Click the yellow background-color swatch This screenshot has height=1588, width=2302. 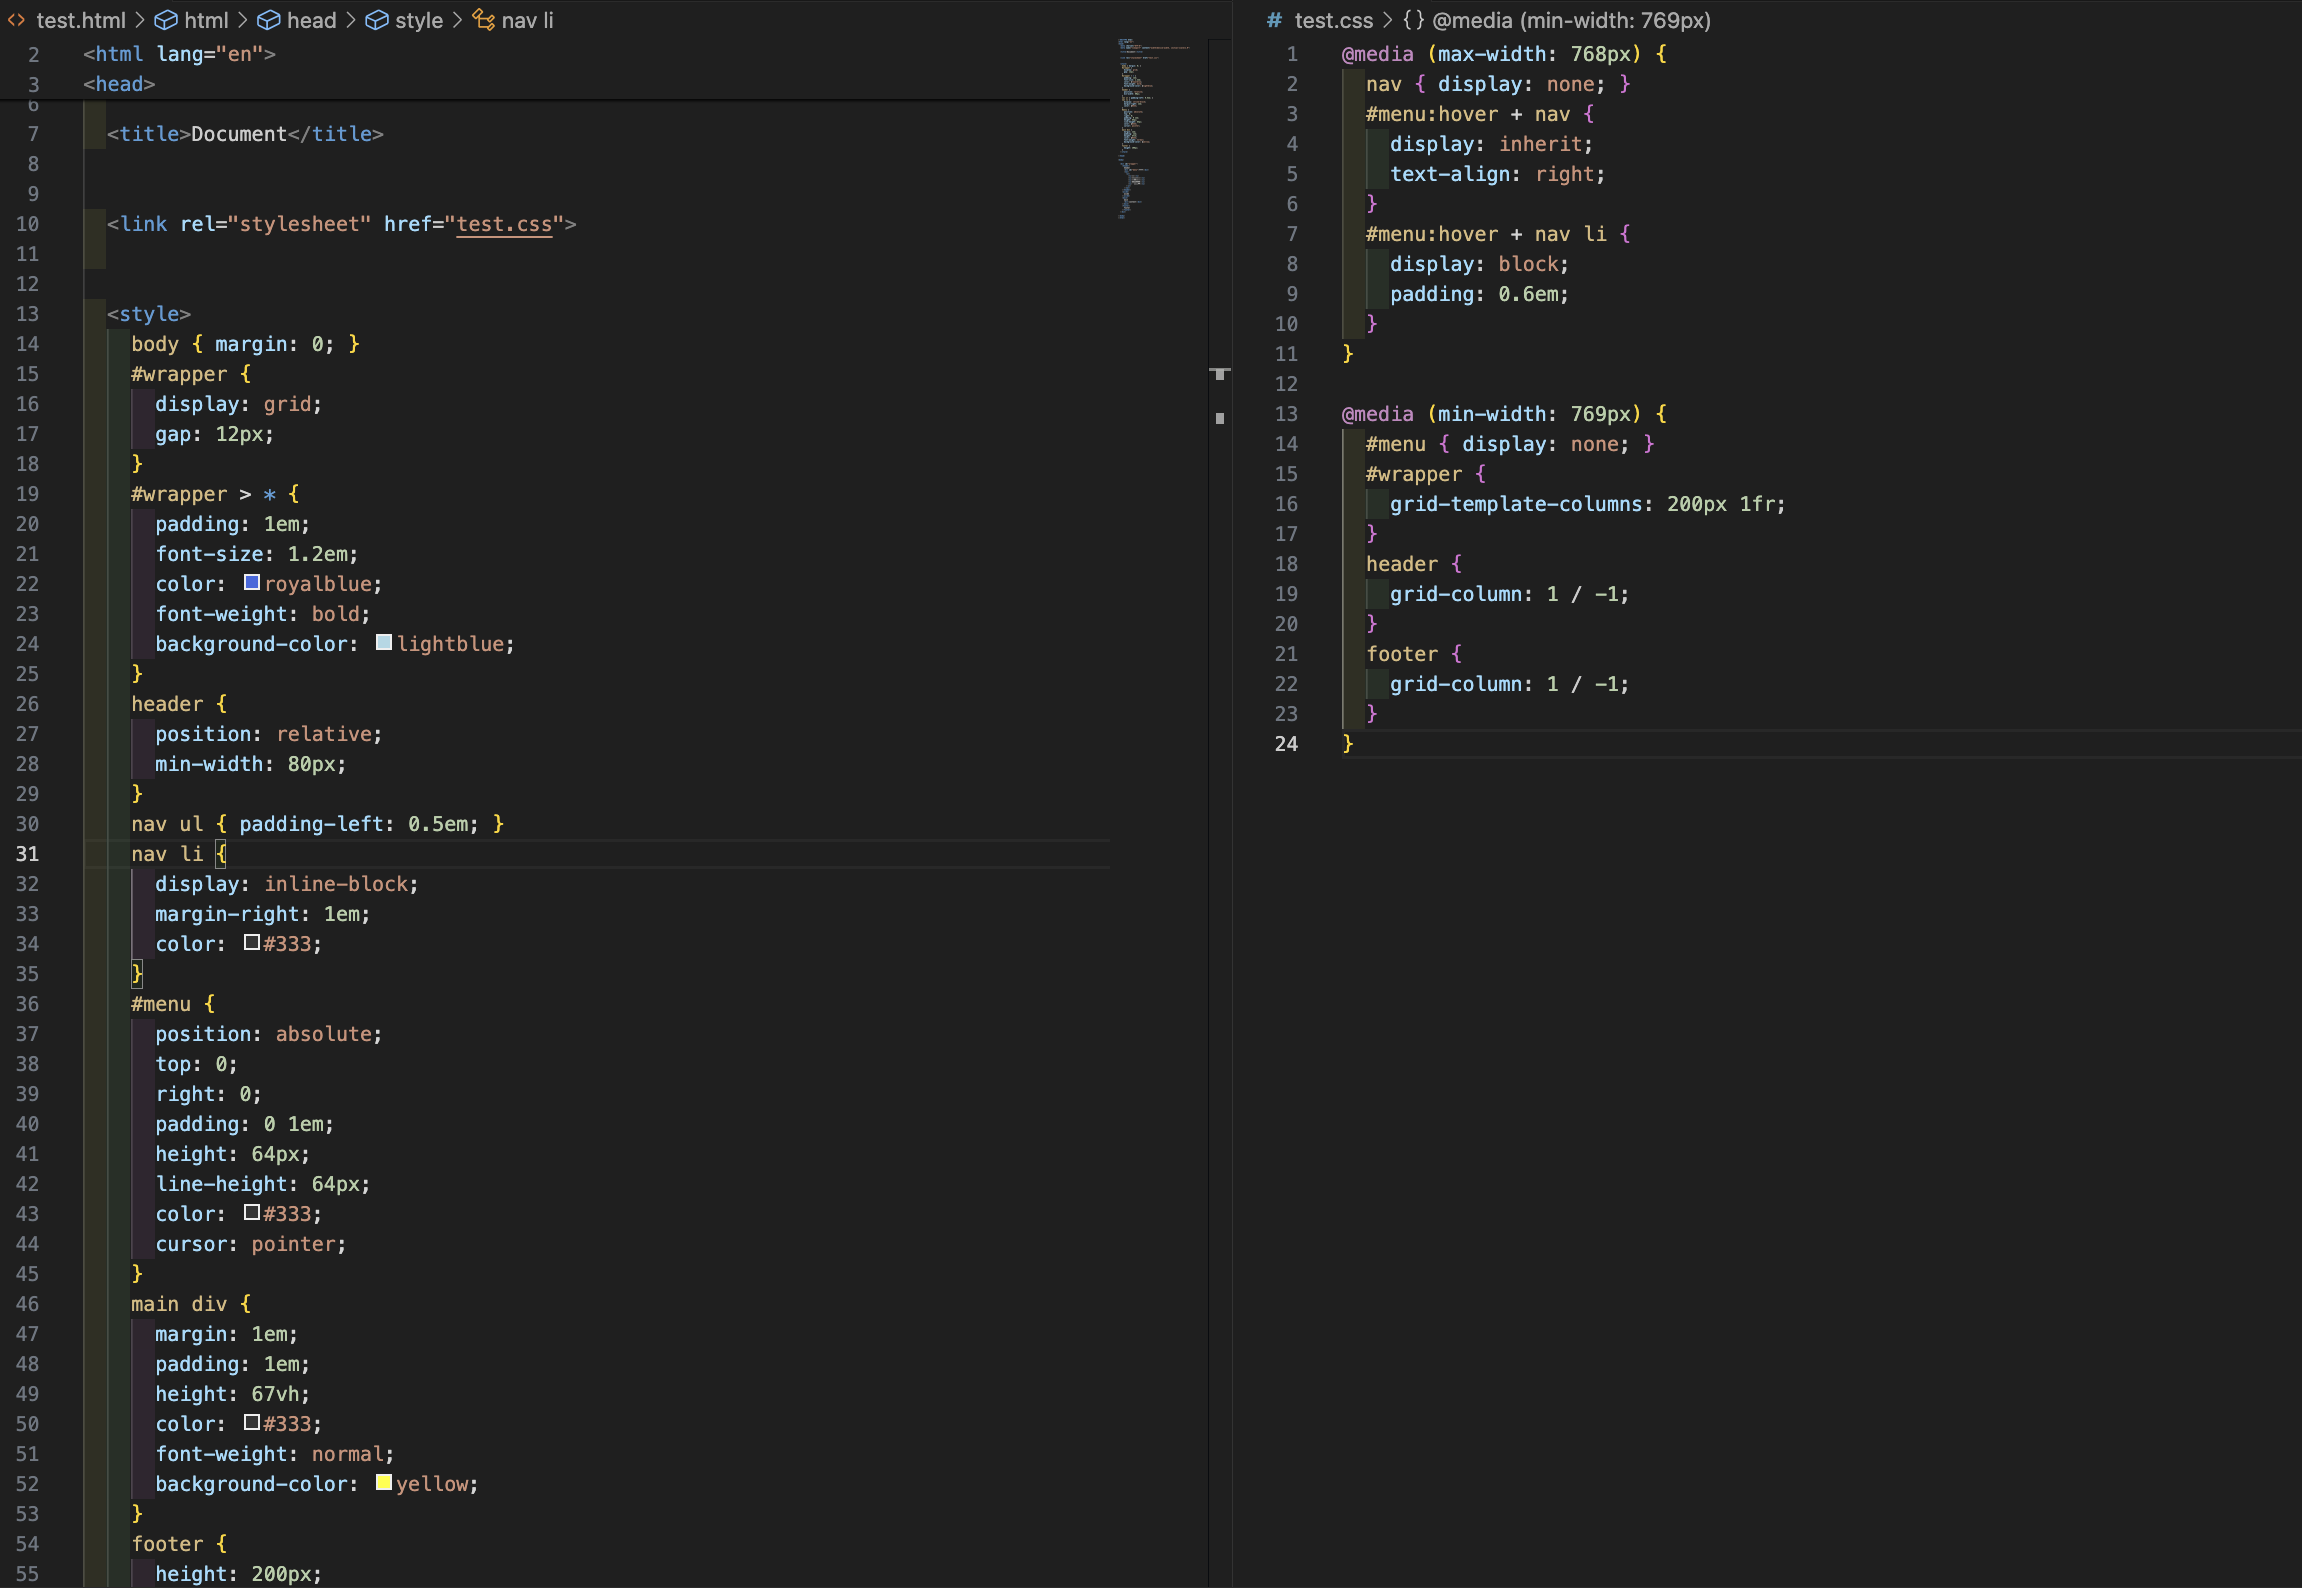(x=384, y=1483)
